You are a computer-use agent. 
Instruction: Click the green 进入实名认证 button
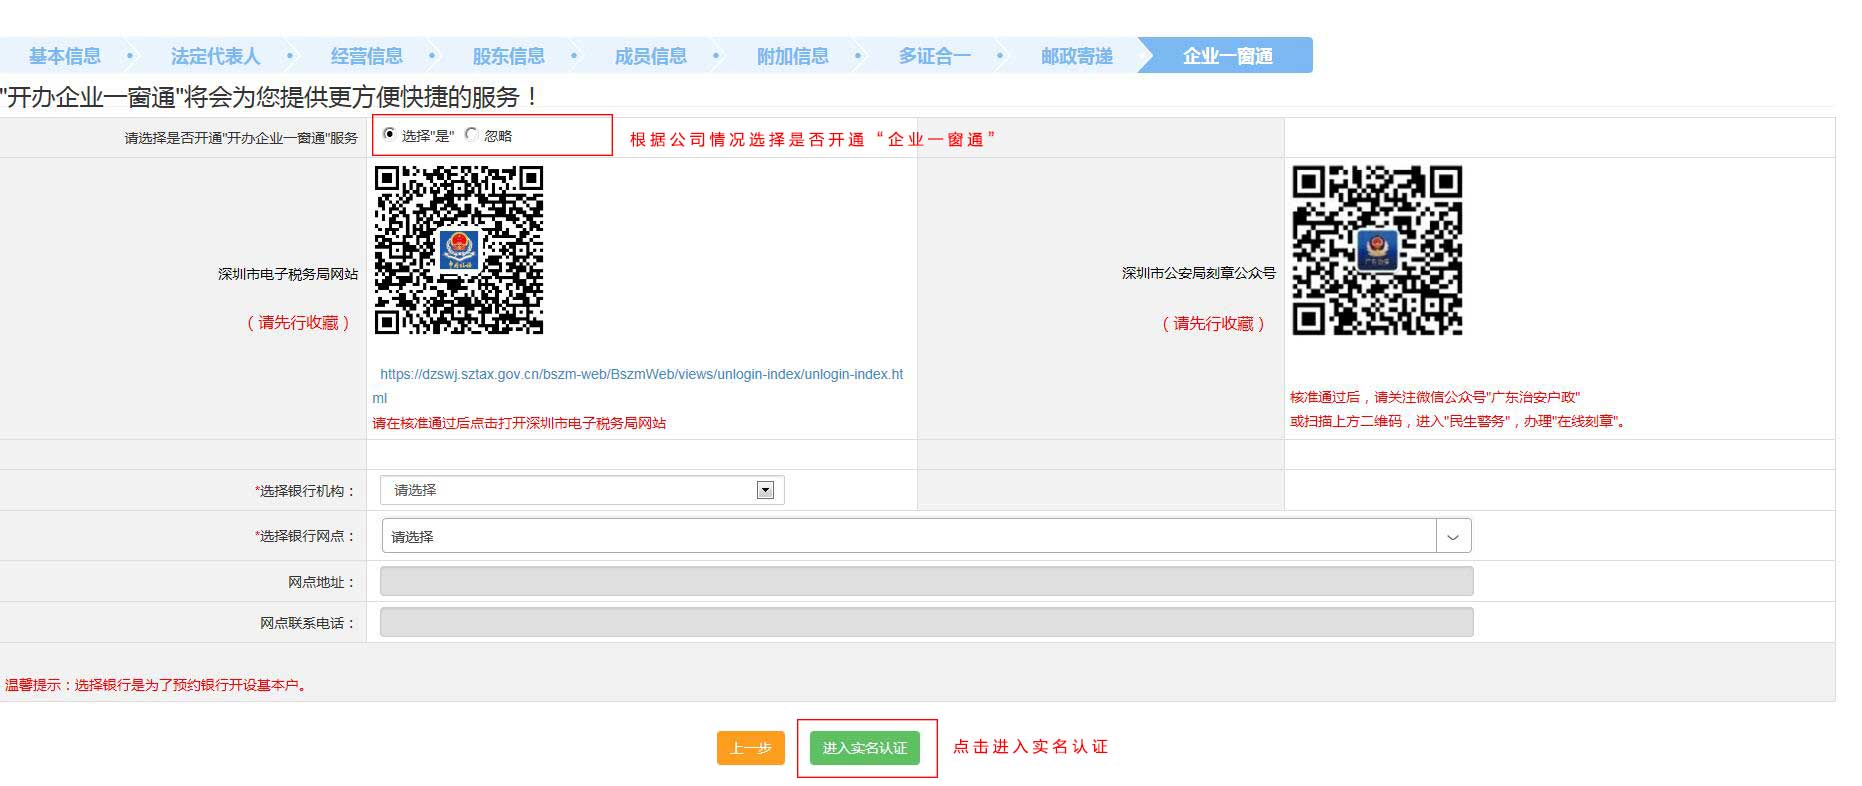865,748
